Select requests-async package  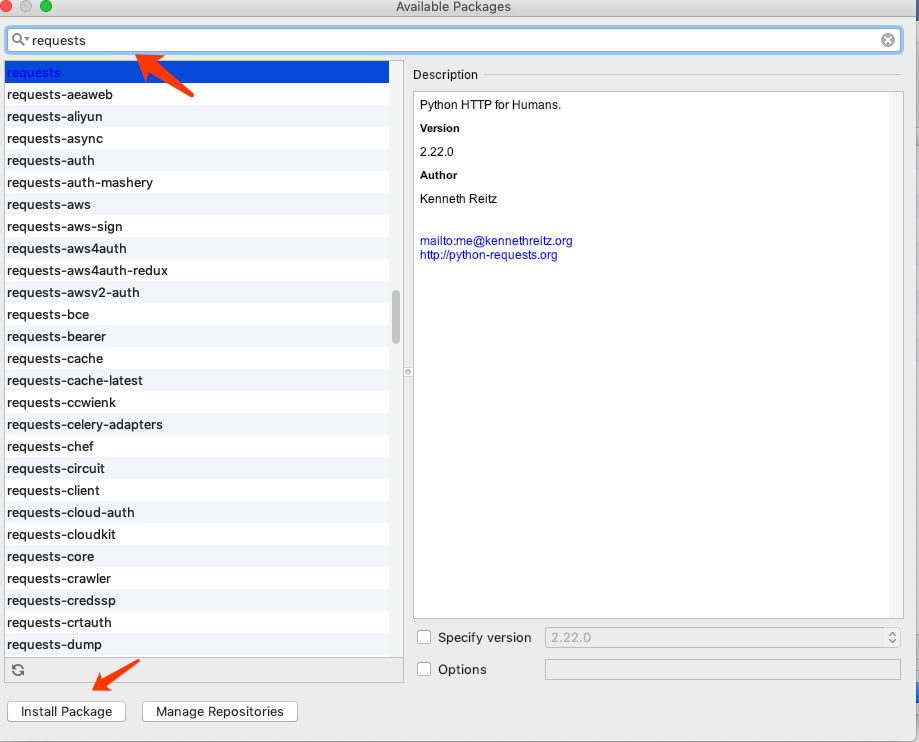point(197,138)
